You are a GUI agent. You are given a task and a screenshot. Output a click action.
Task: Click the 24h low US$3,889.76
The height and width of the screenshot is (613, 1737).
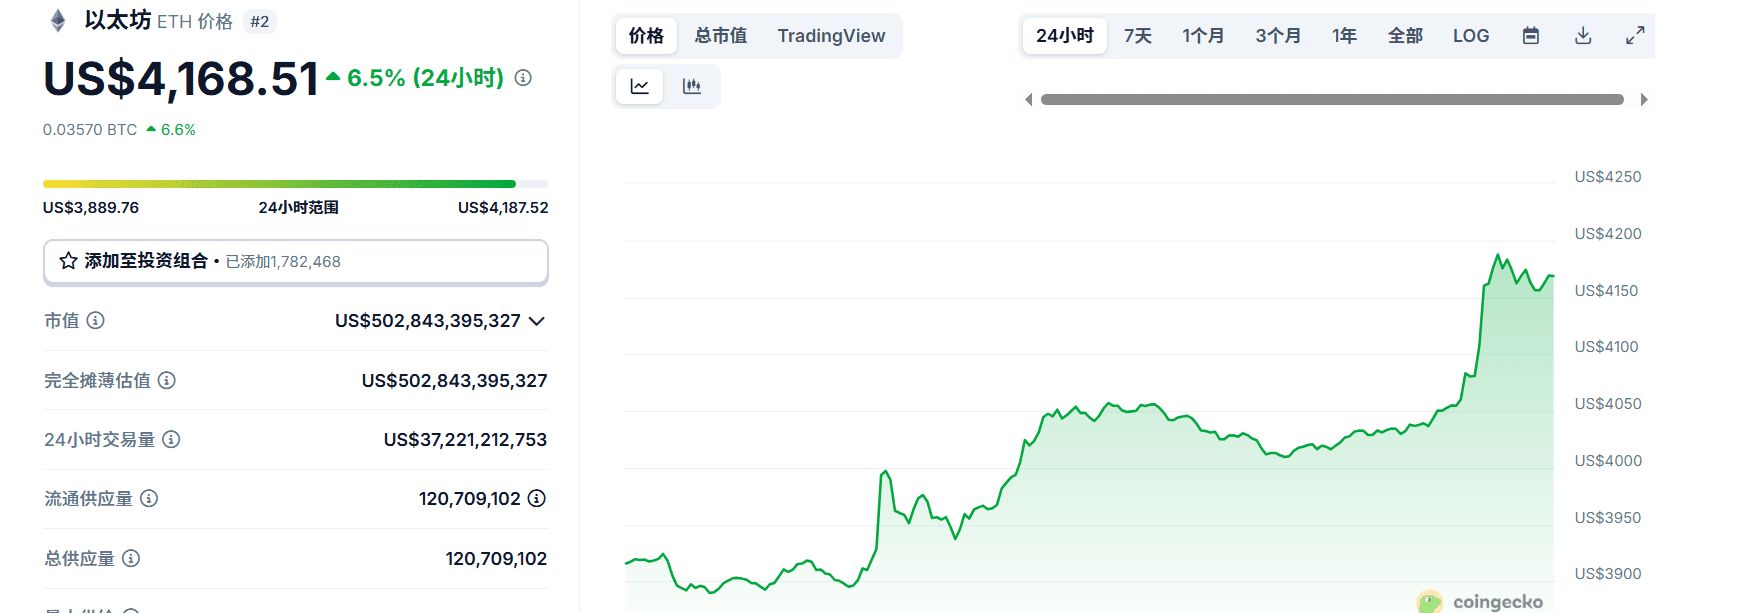click(x=91, y=208)
